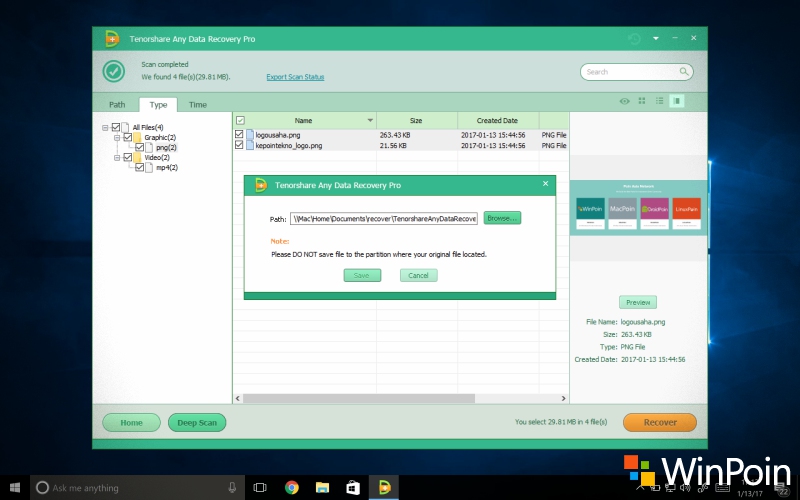Uncheck the mp4(2) checkbox
This screenshot has height=500, width=800.
[x=139, y=167]
